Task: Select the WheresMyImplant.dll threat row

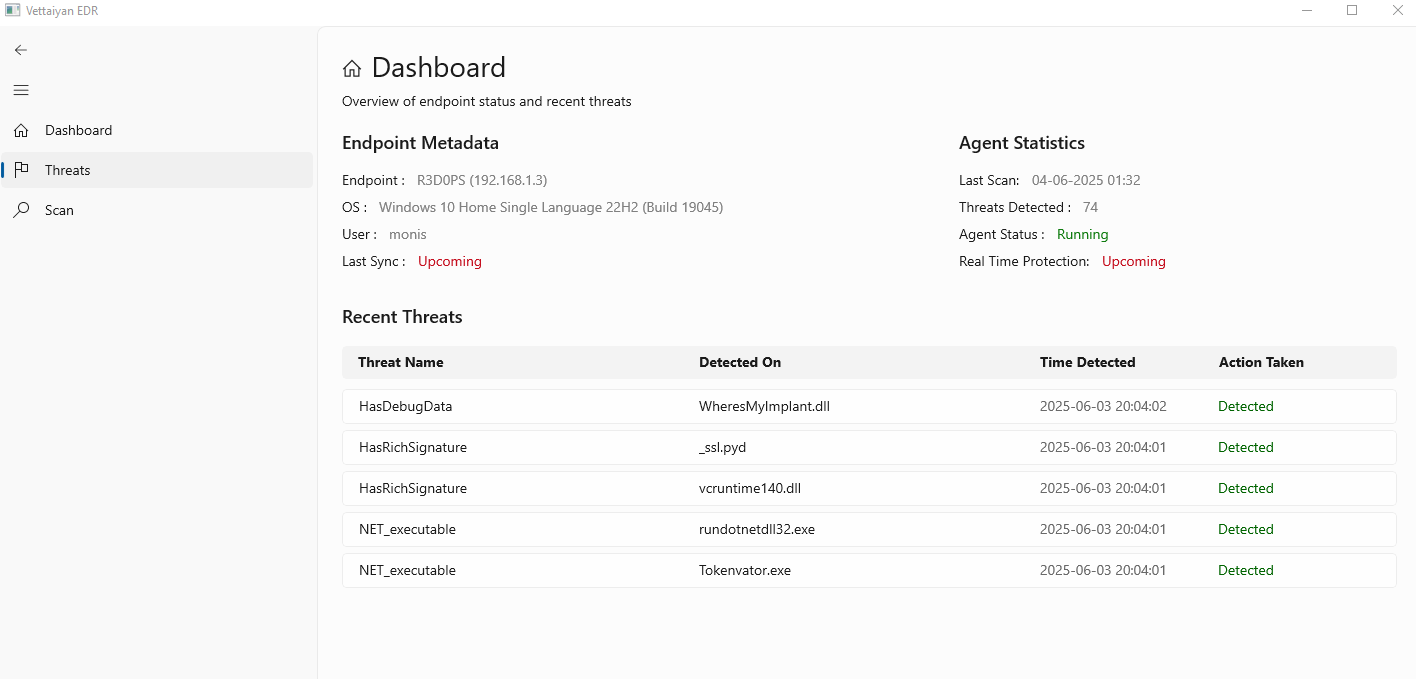Action: [868, 407]
